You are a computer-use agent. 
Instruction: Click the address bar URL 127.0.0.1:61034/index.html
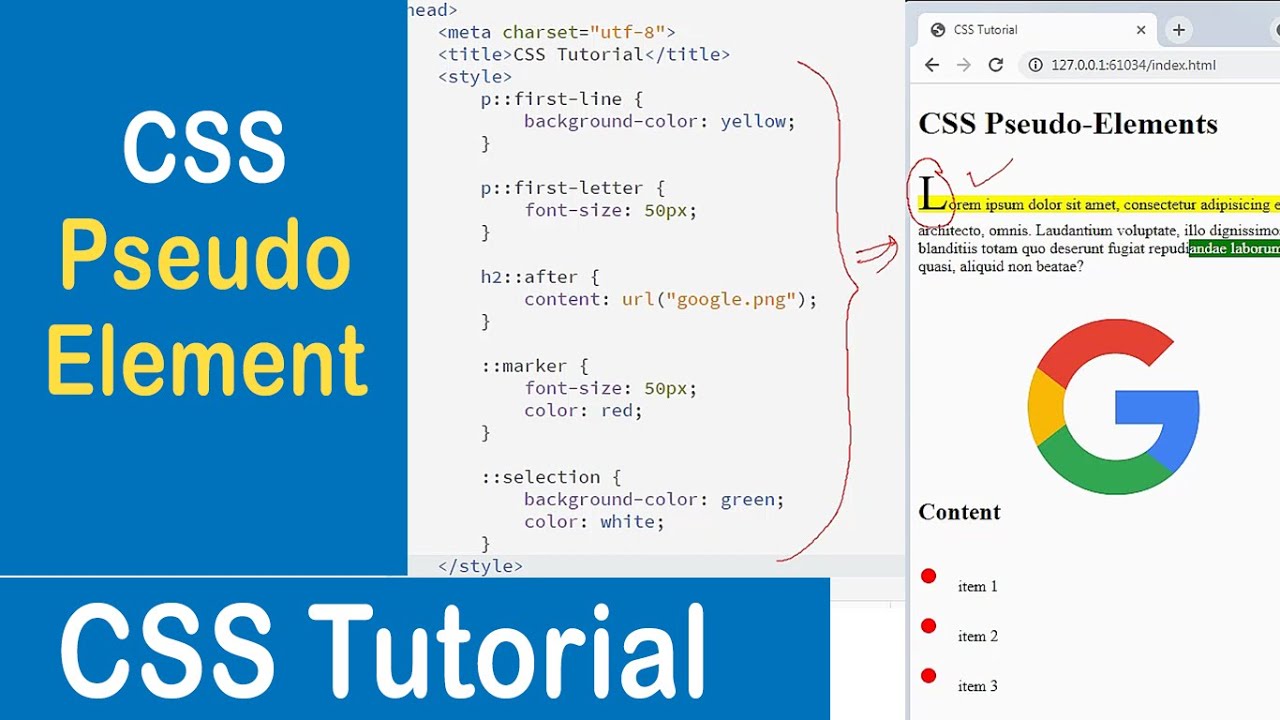pyautogui.click(x=1133, y=65)
